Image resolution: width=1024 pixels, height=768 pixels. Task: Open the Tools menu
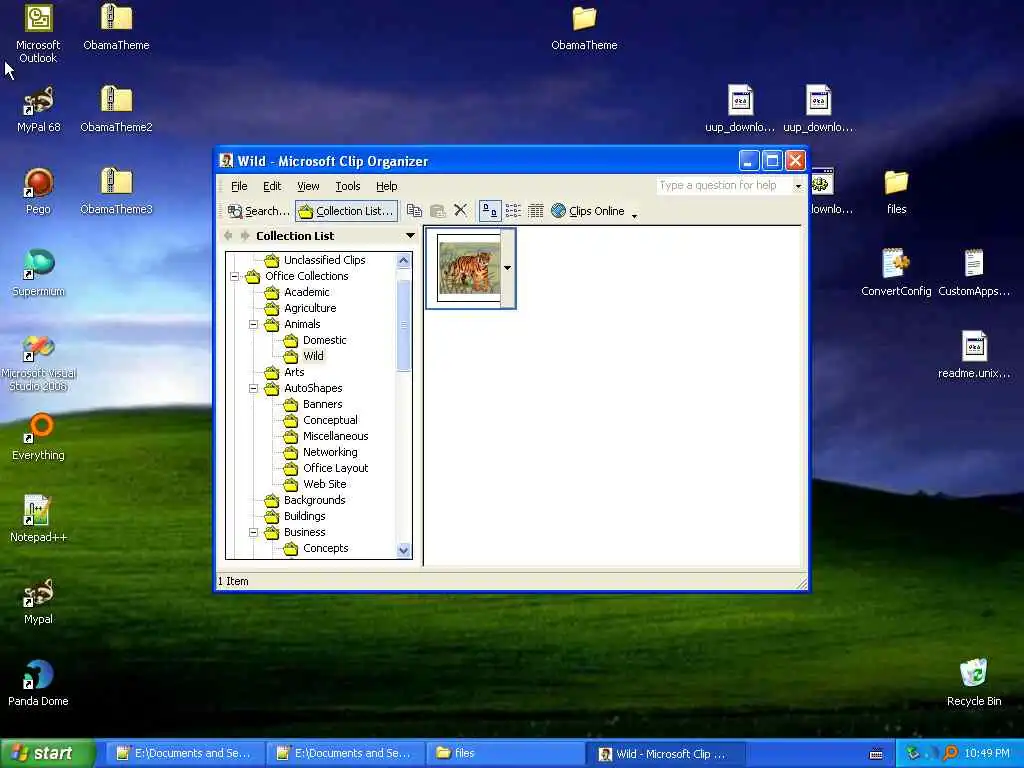click(347, 186)
